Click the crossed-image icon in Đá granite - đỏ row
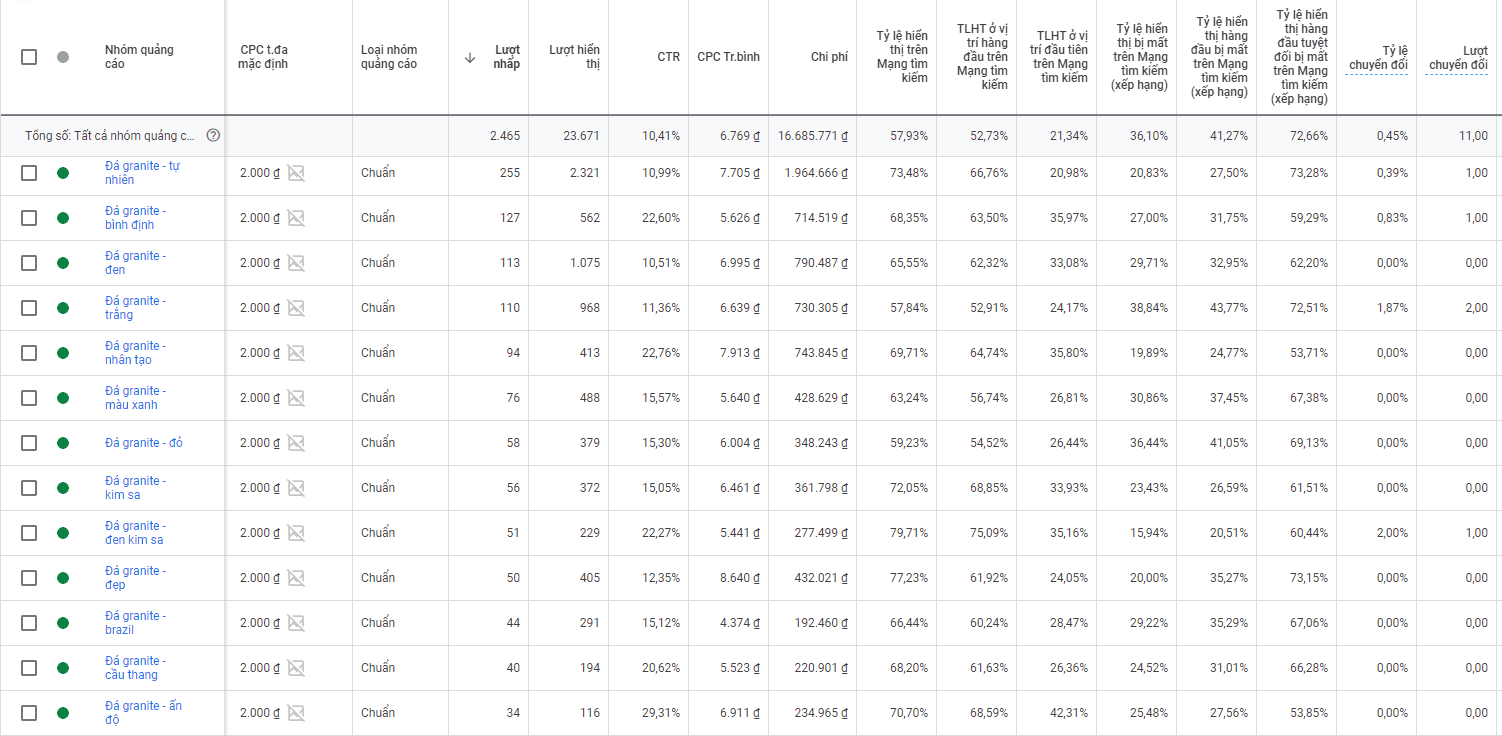1502x736 pixels. tap(296, 443)
